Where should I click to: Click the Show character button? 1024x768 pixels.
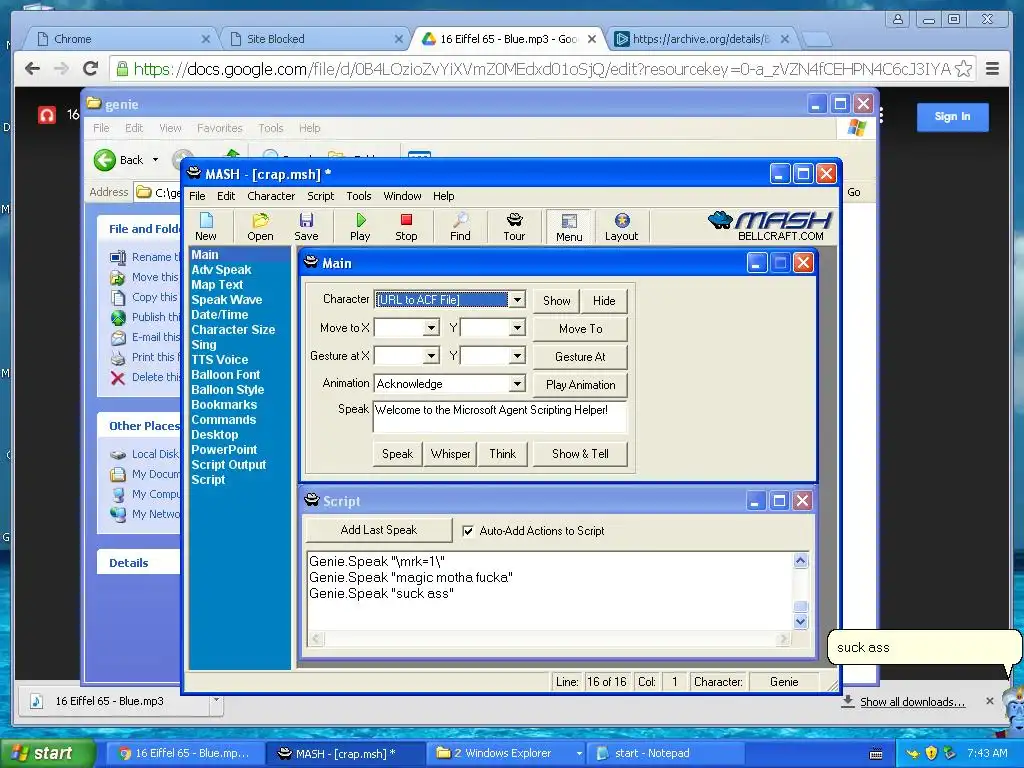pos(556,301)
